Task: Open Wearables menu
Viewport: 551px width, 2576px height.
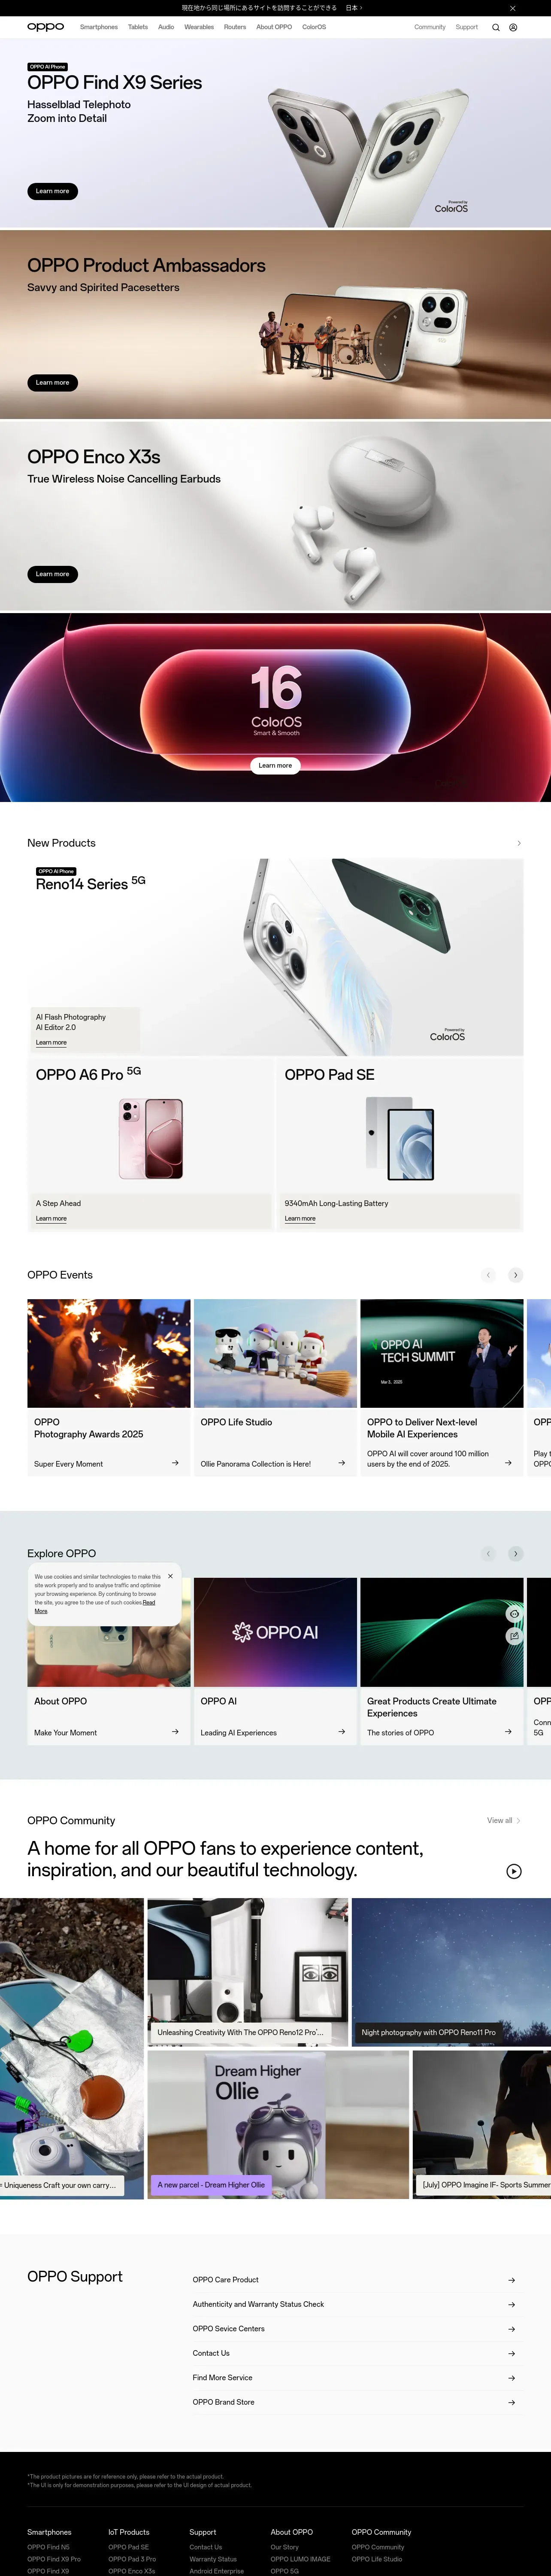Action: pyautogui.click(x=199, y=27)
